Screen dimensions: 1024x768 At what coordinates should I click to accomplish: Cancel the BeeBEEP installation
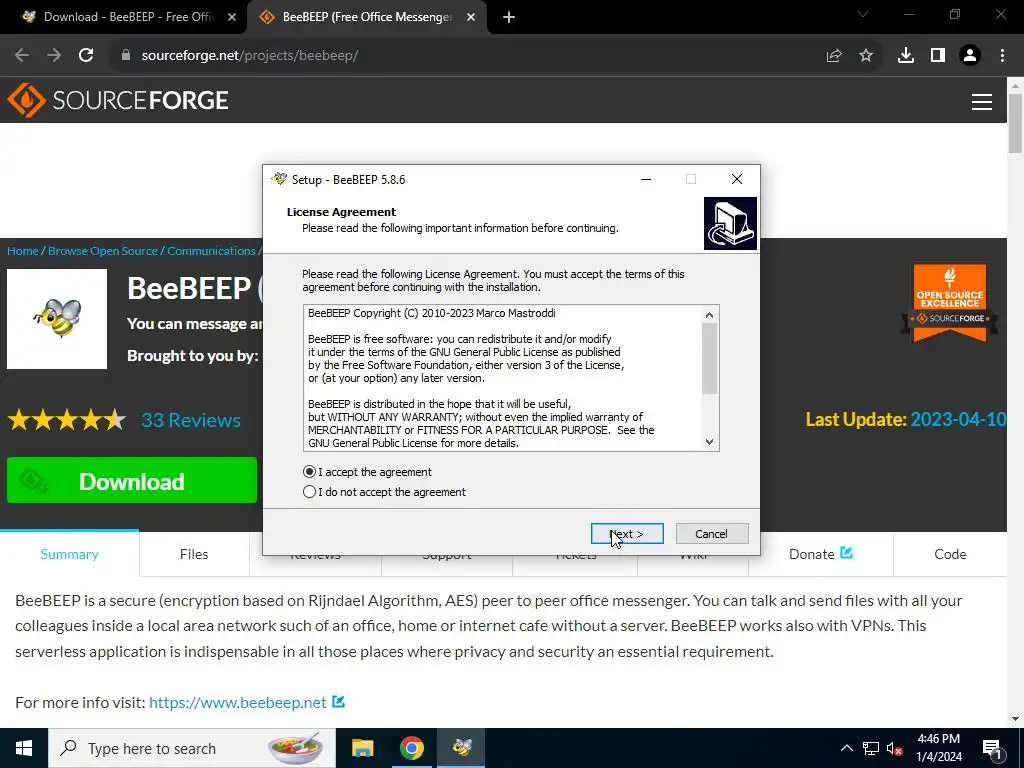[712, 534]
